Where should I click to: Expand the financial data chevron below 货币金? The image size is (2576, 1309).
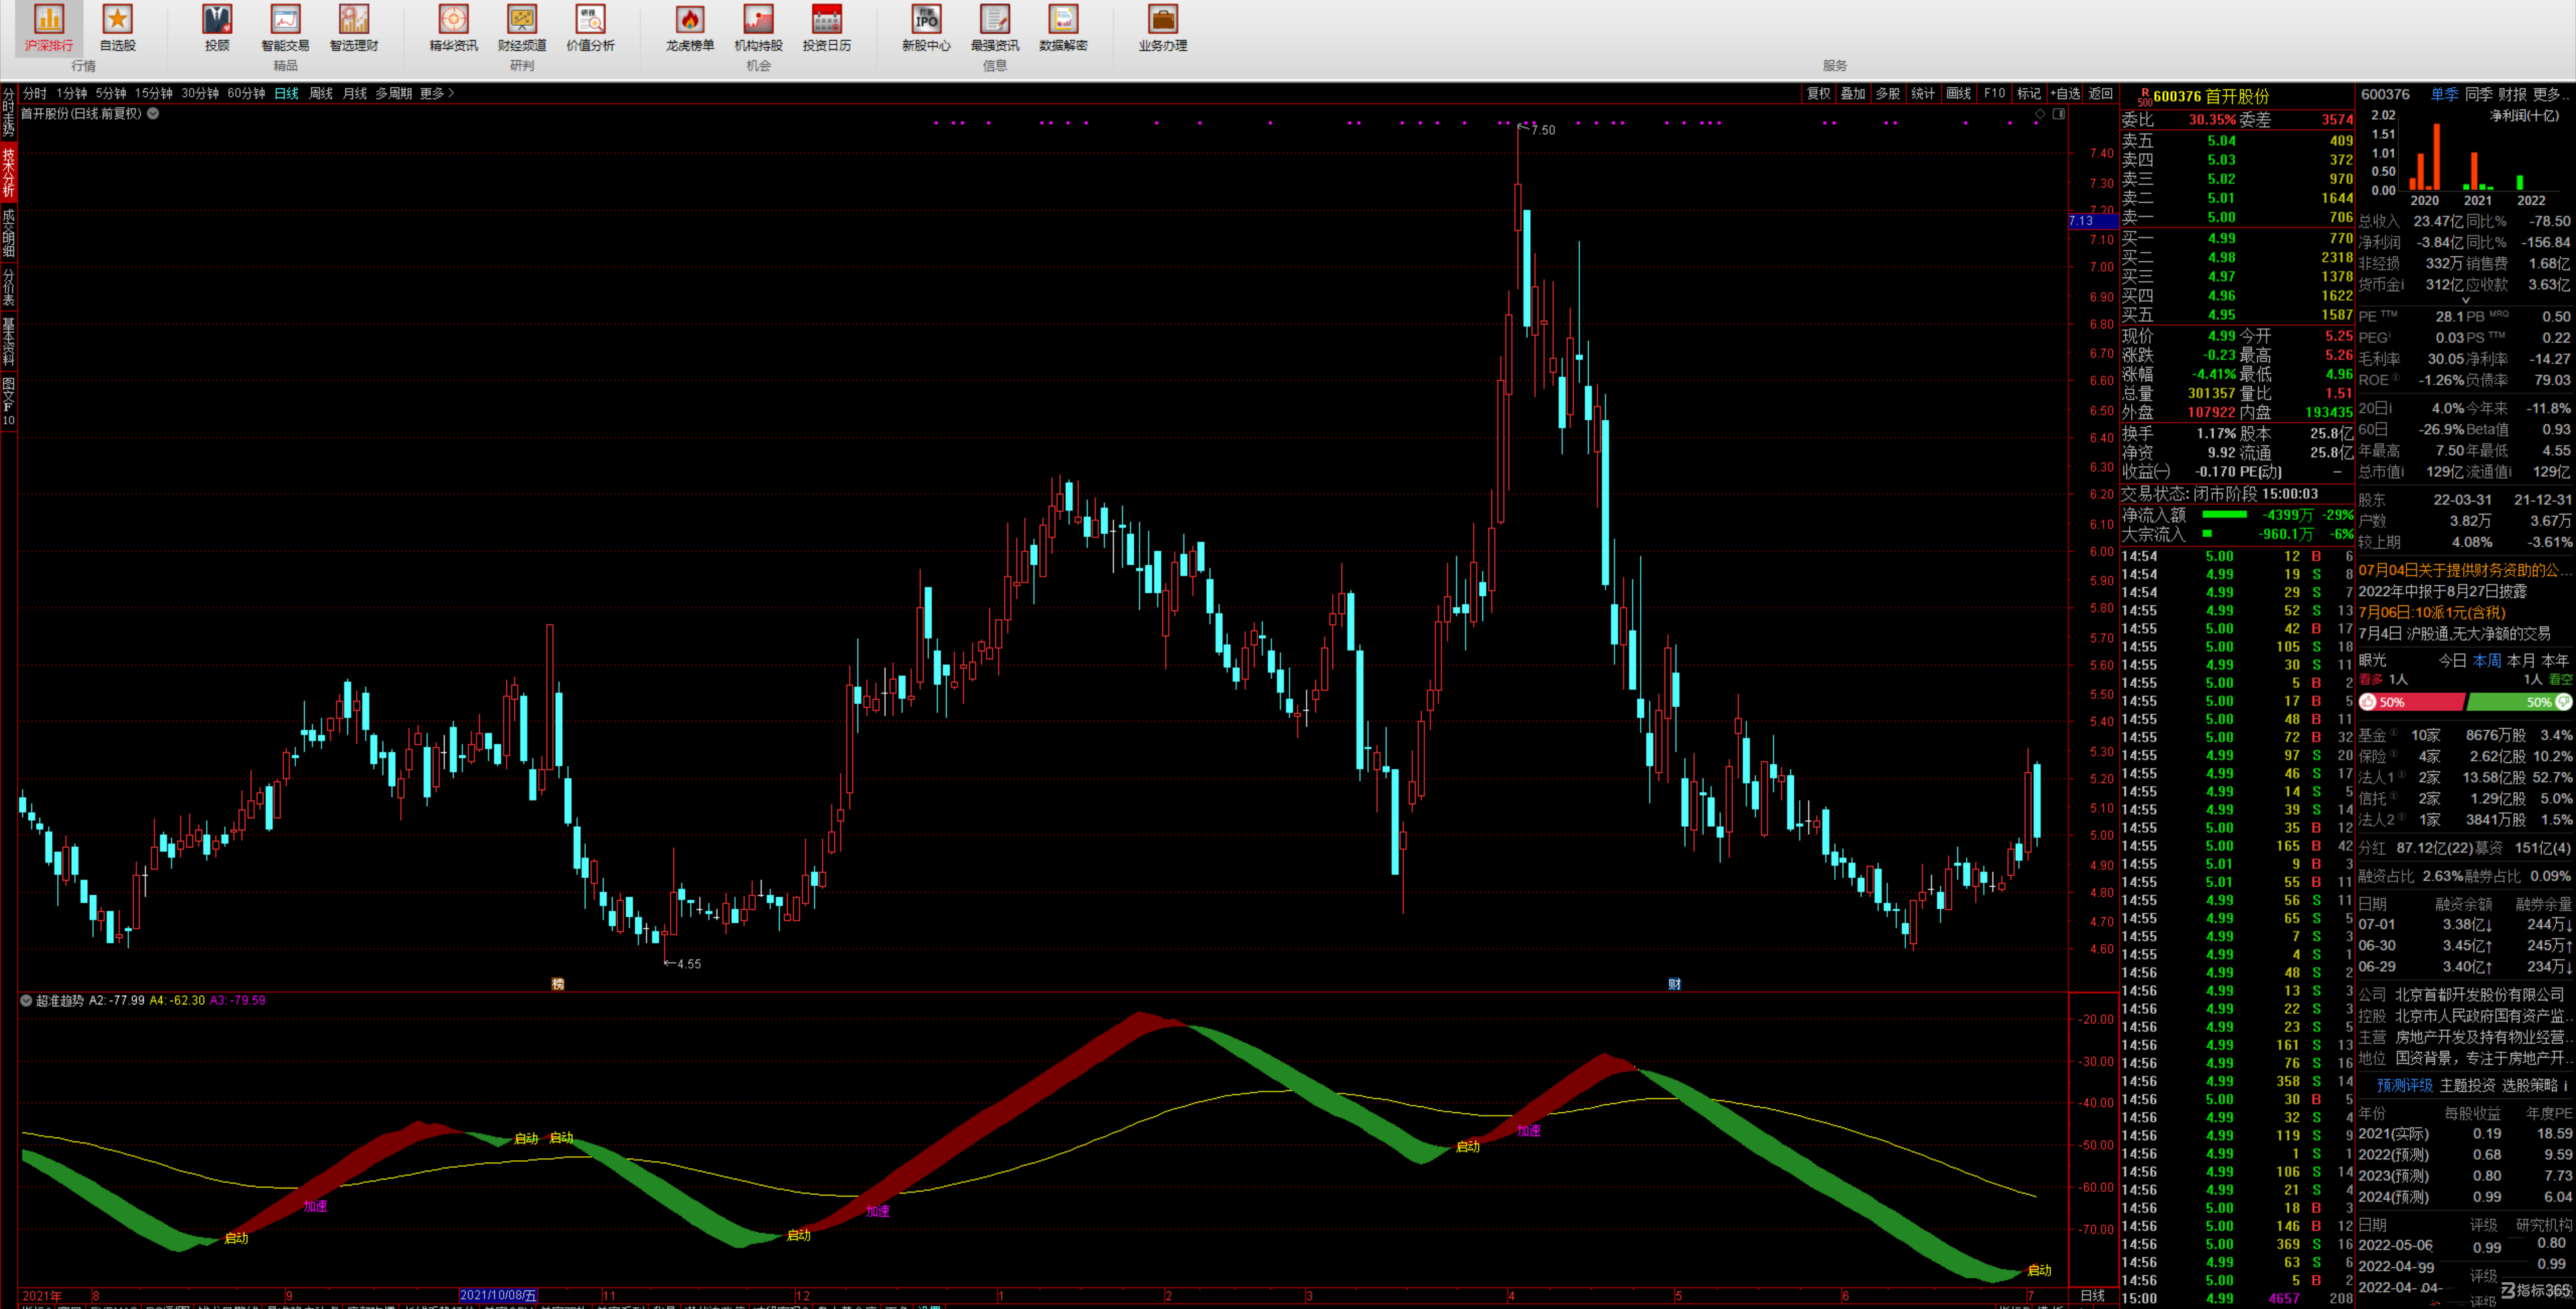click(2465, 300)
